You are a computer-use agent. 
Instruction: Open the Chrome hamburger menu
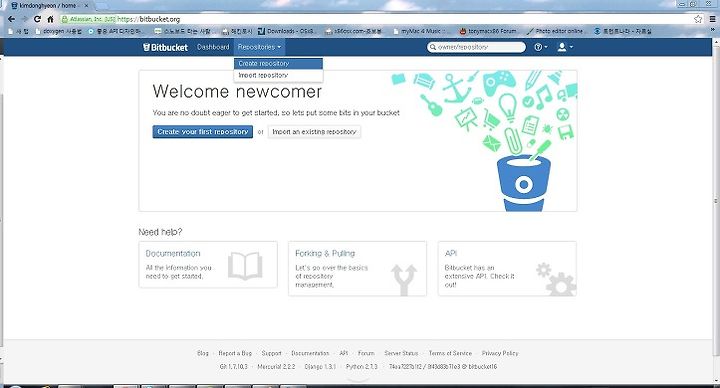(x=713, y=19)
